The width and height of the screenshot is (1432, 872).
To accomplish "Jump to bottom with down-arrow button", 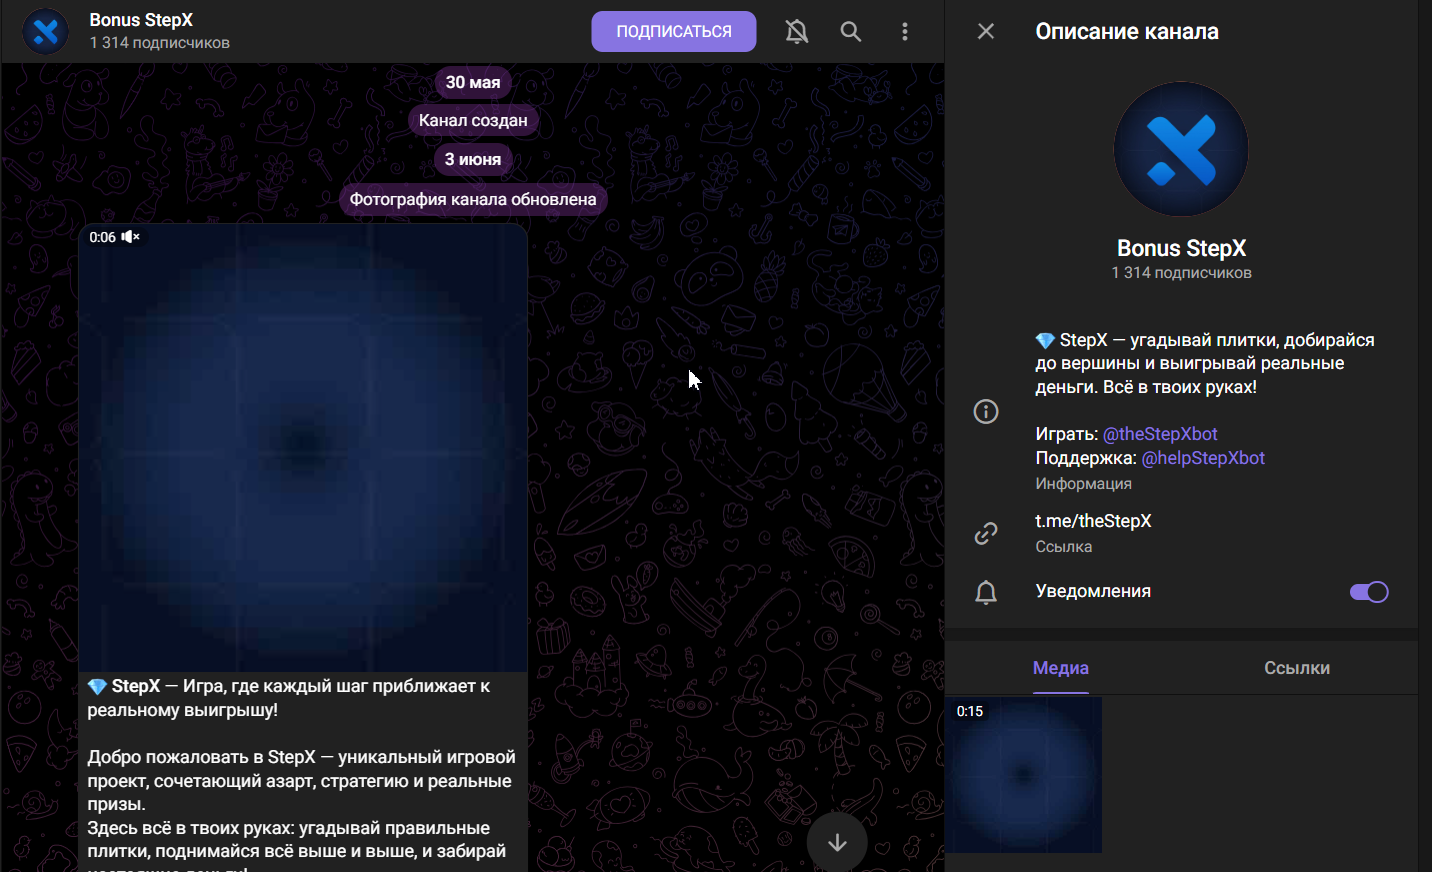I will [x=837, y=842].
